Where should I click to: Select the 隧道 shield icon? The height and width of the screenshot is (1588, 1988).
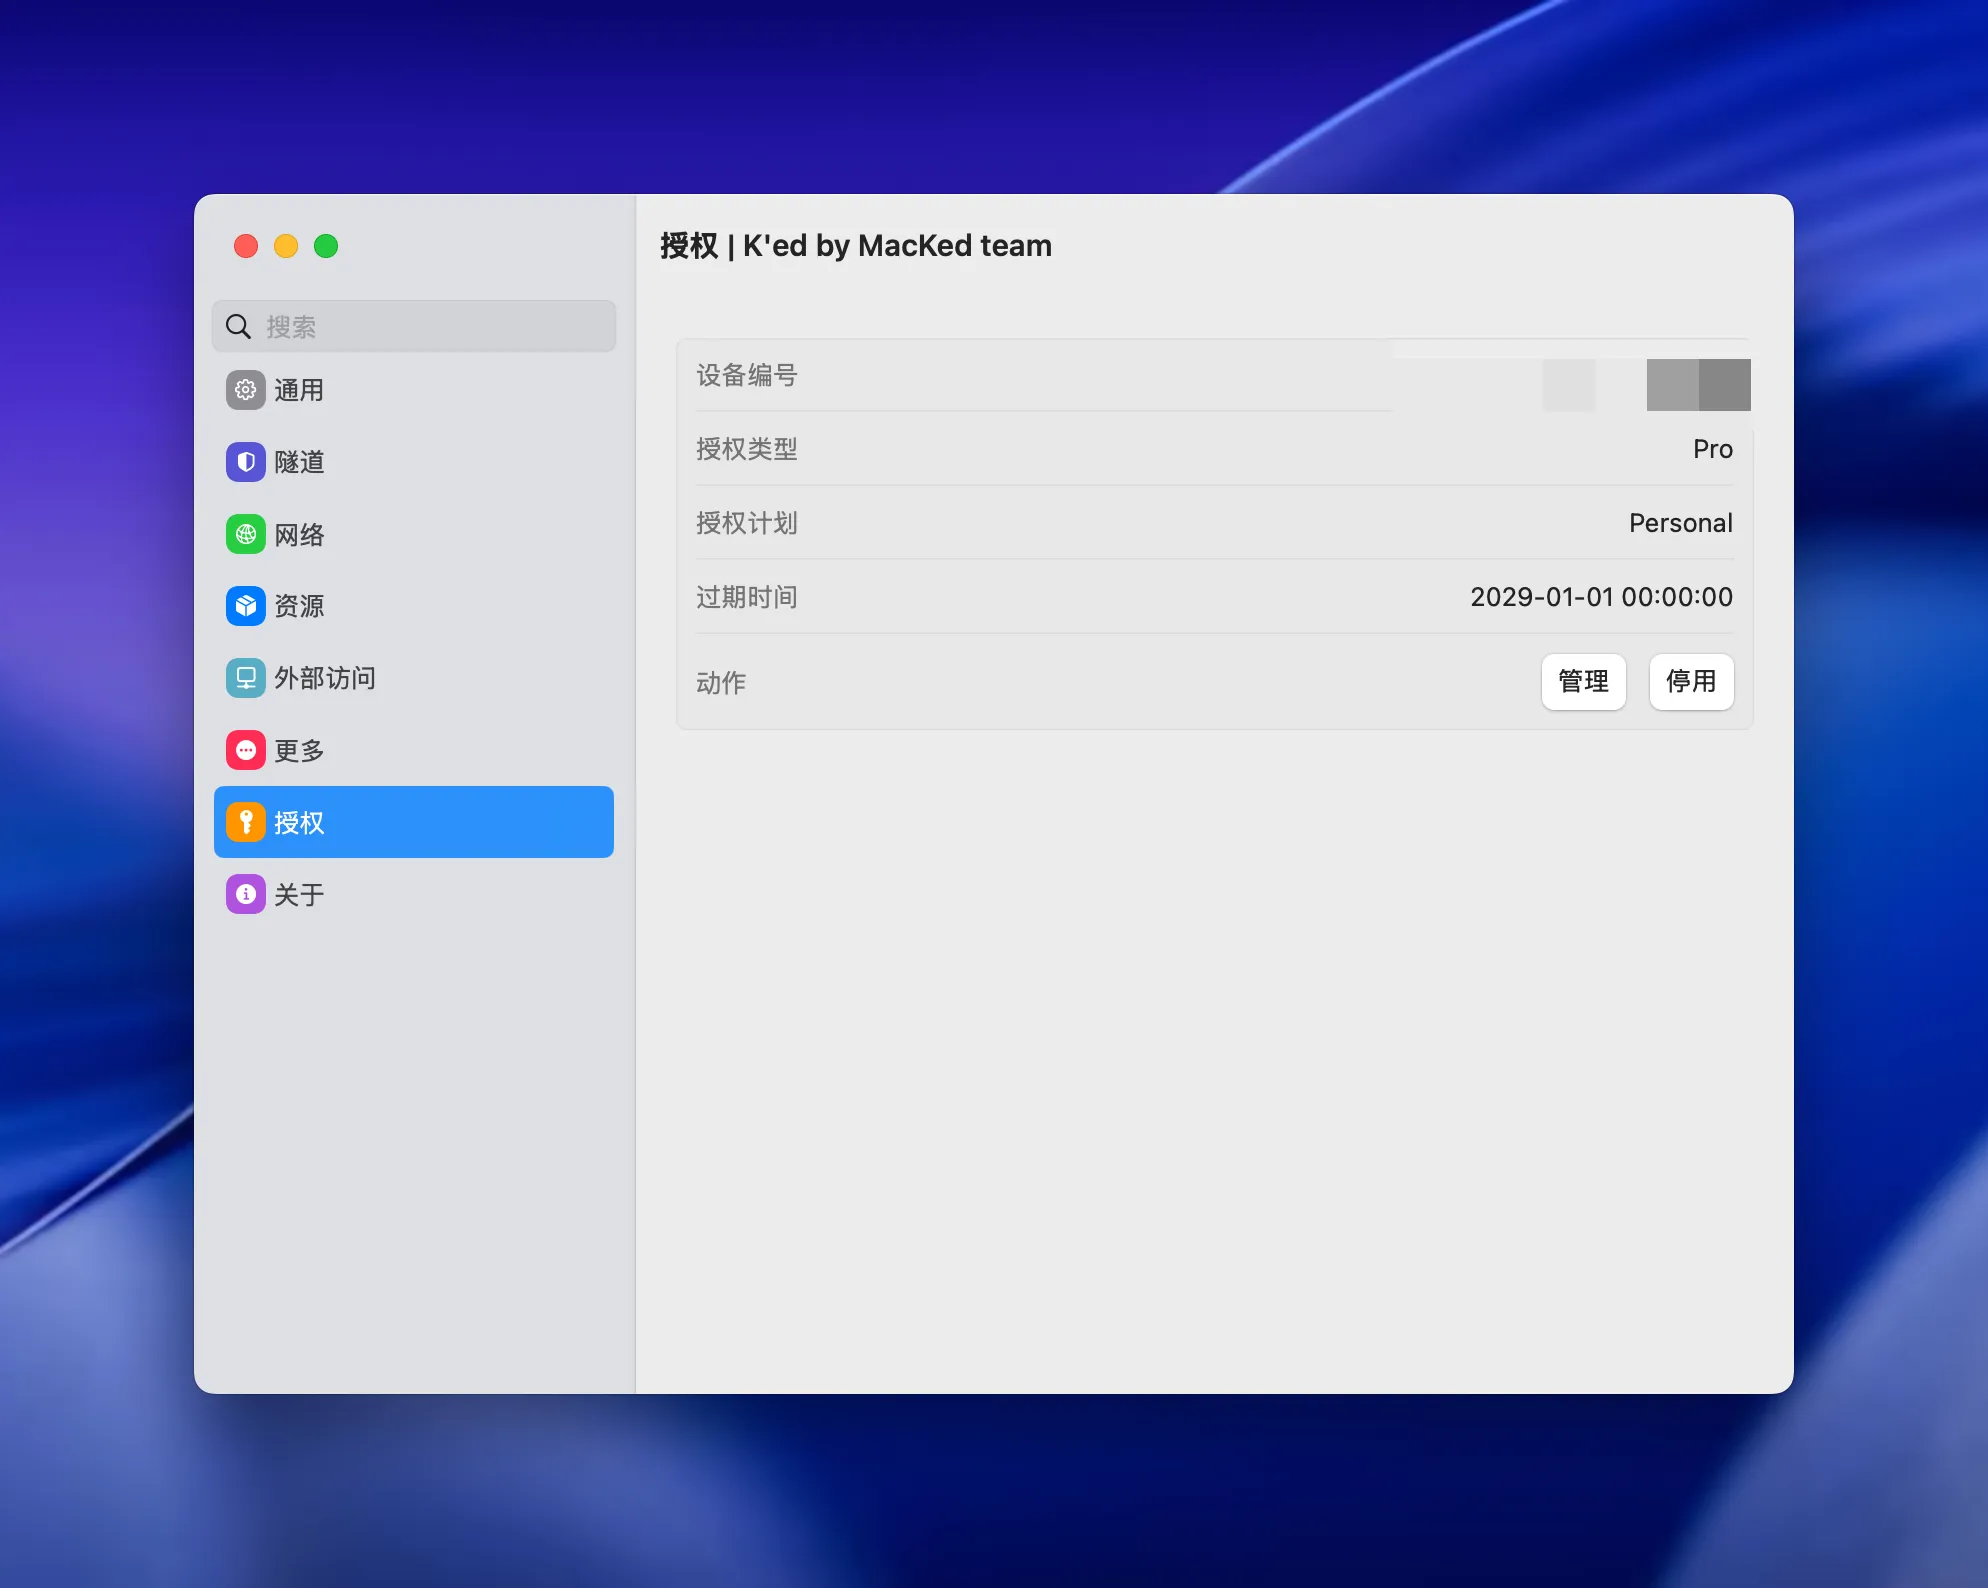tap(246, 462)
